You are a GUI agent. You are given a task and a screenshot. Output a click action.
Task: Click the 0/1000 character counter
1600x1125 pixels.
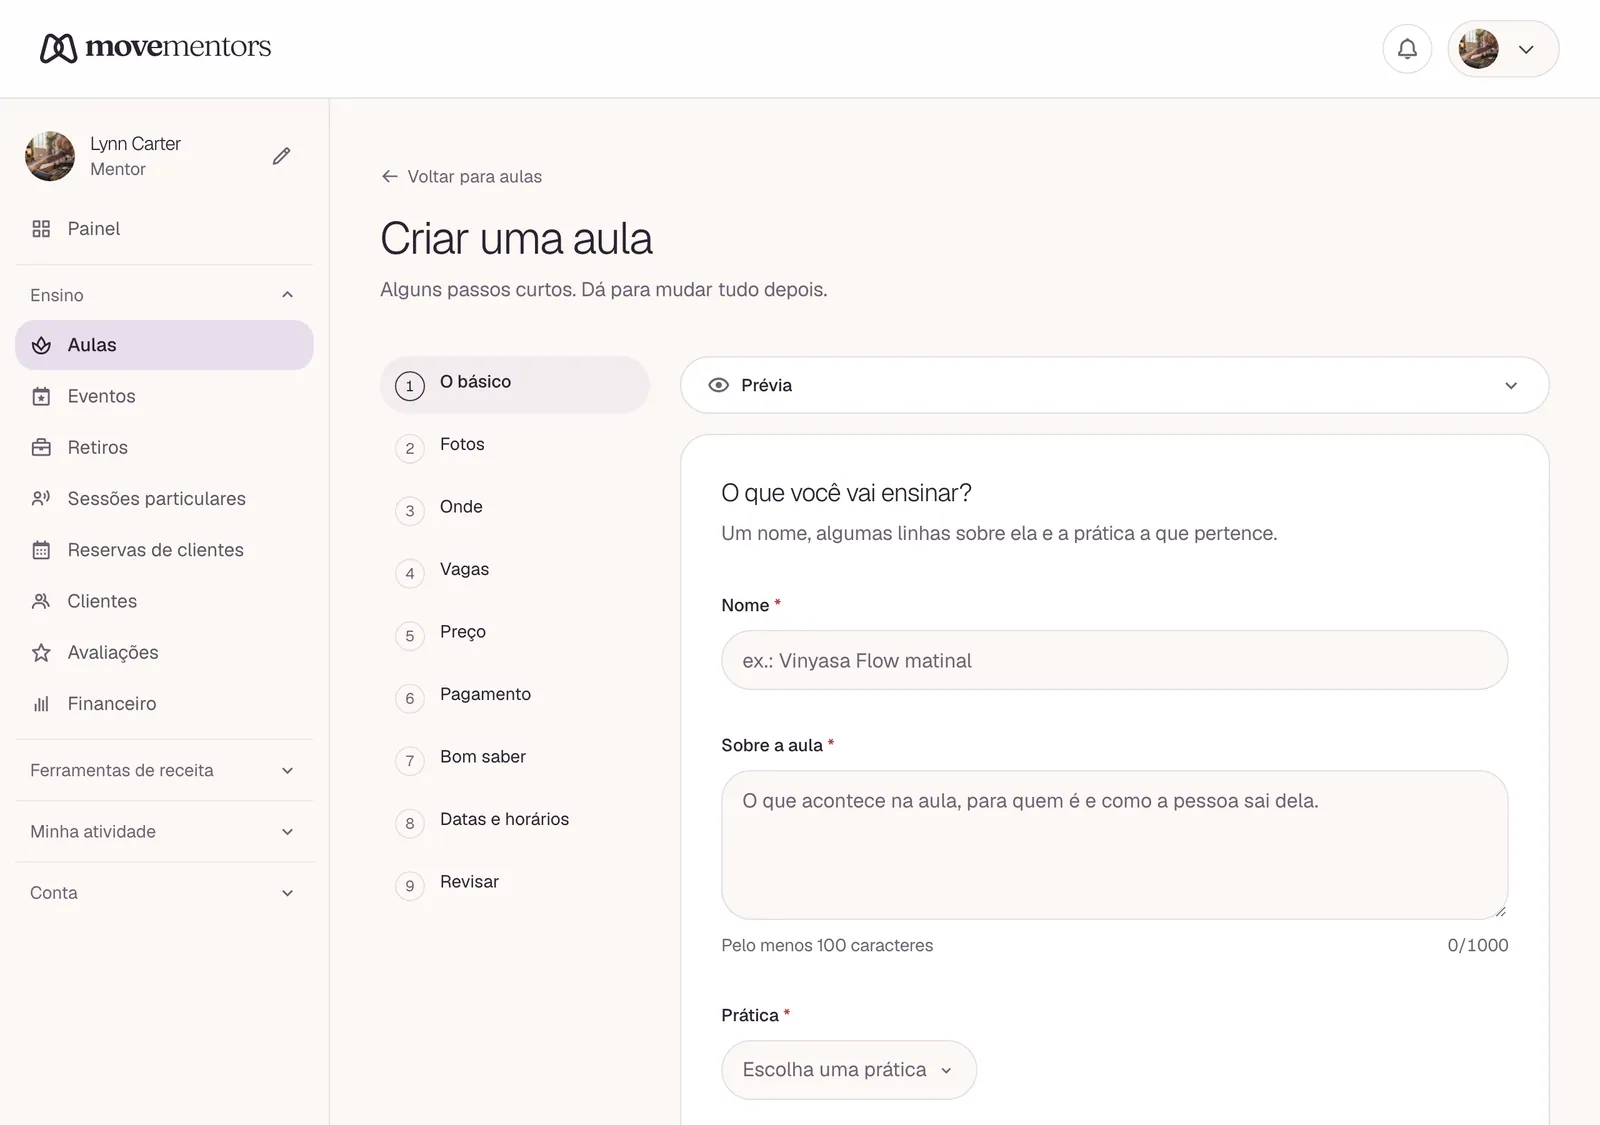tap(1478, 945)
